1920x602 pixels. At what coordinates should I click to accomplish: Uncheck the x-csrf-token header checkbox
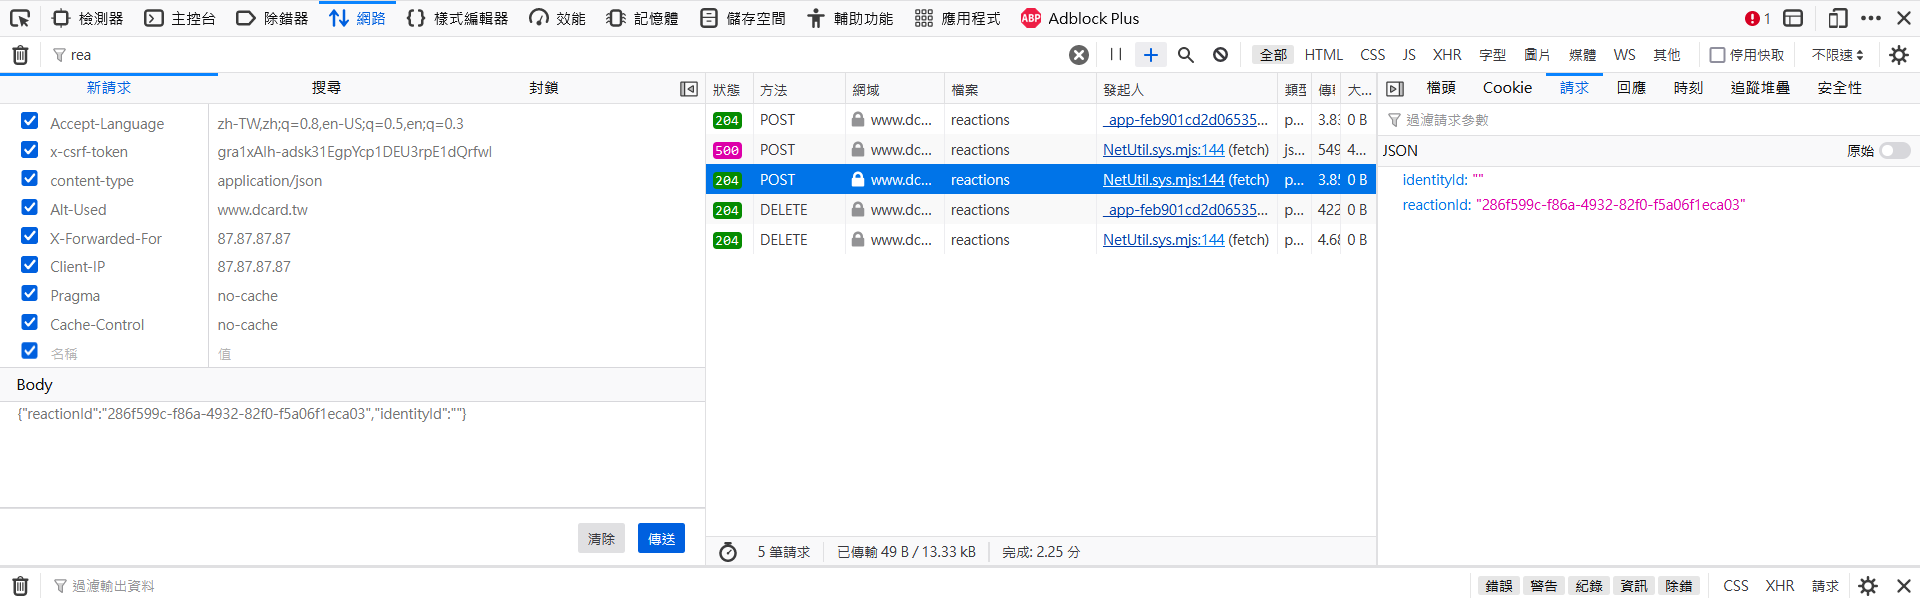(x=30, y=150)
